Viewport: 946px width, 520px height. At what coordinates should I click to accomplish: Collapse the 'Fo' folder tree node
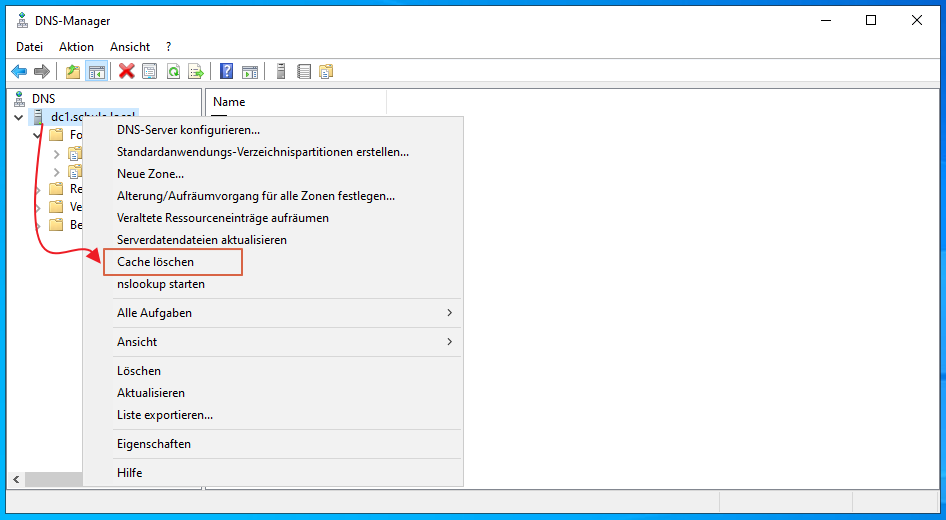click(37, 135)
